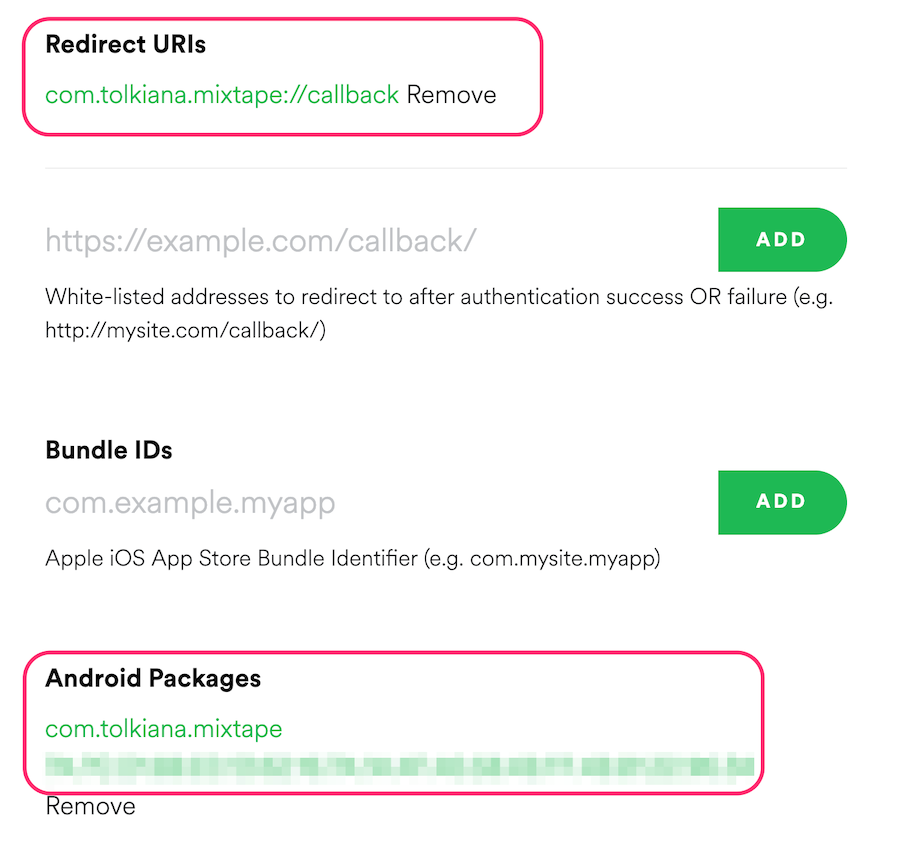The image size is (900, 866).
Task: Click the divider below Redirect URIs
Action: pyautogui.click(x=446, y=168)
